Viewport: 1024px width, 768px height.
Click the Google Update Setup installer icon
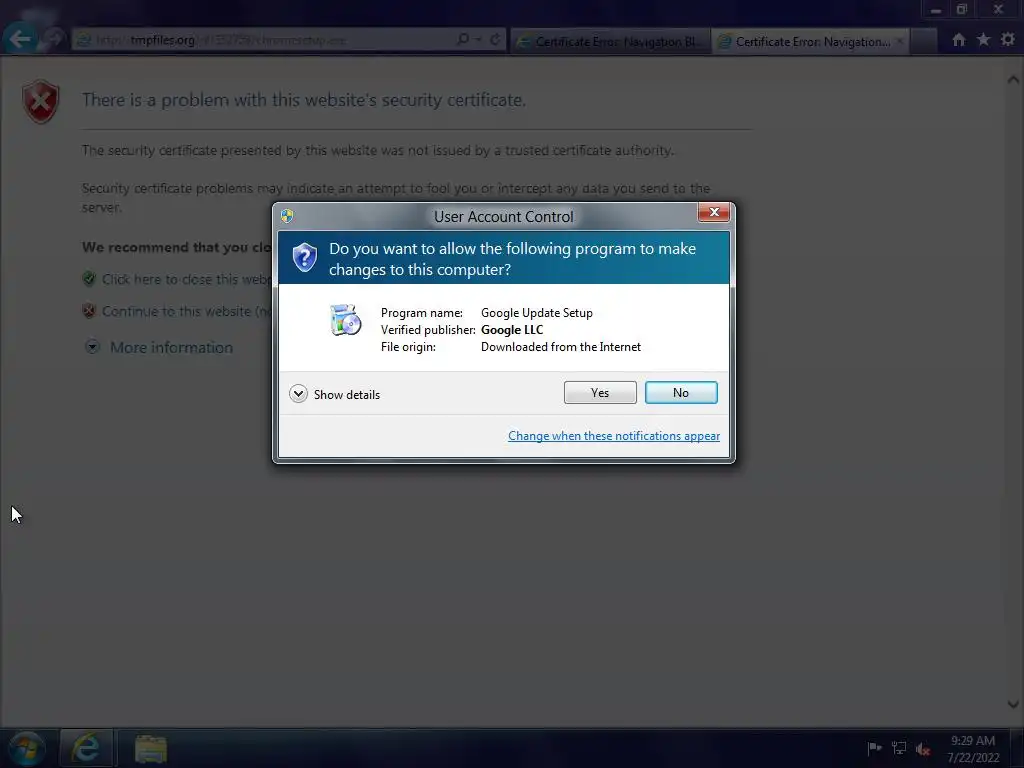click(x=345, y=320)
